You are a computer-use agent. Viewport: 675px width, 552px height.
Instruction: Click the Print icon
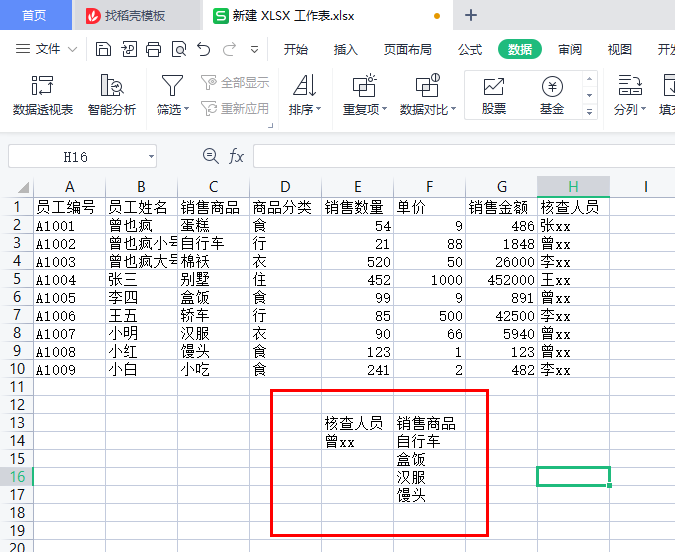[x=153, y=50]
